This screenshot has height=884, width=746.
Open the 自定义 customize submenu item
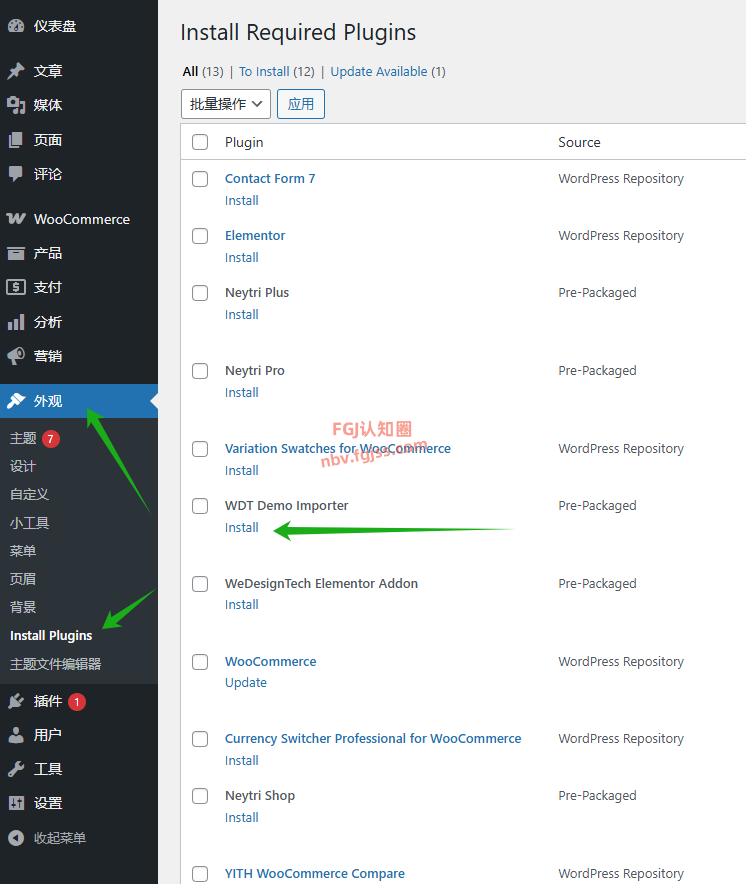coord(29,494)
